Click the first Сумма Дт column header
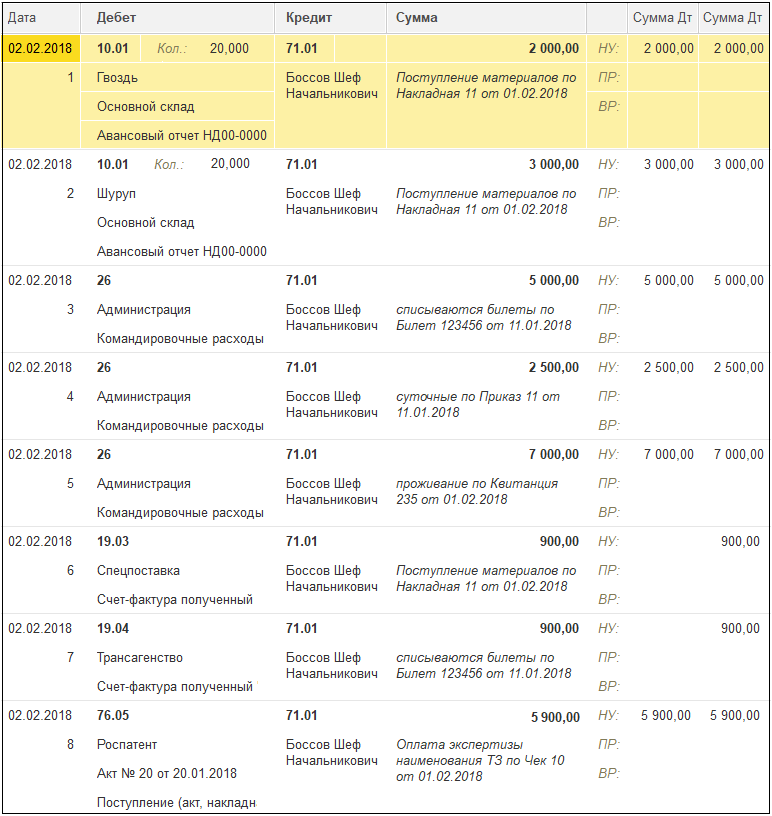 coord(662,18)
